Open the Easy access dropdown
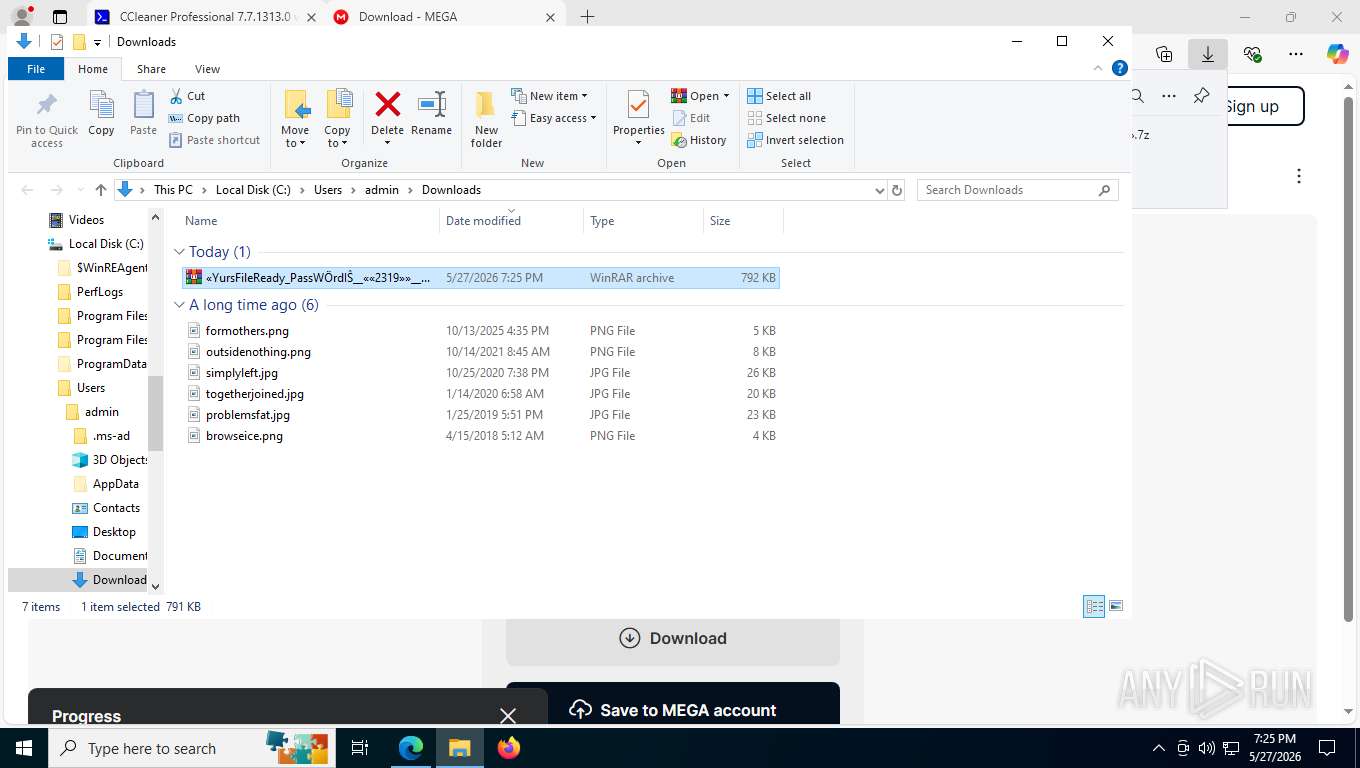 pos(554,118)
